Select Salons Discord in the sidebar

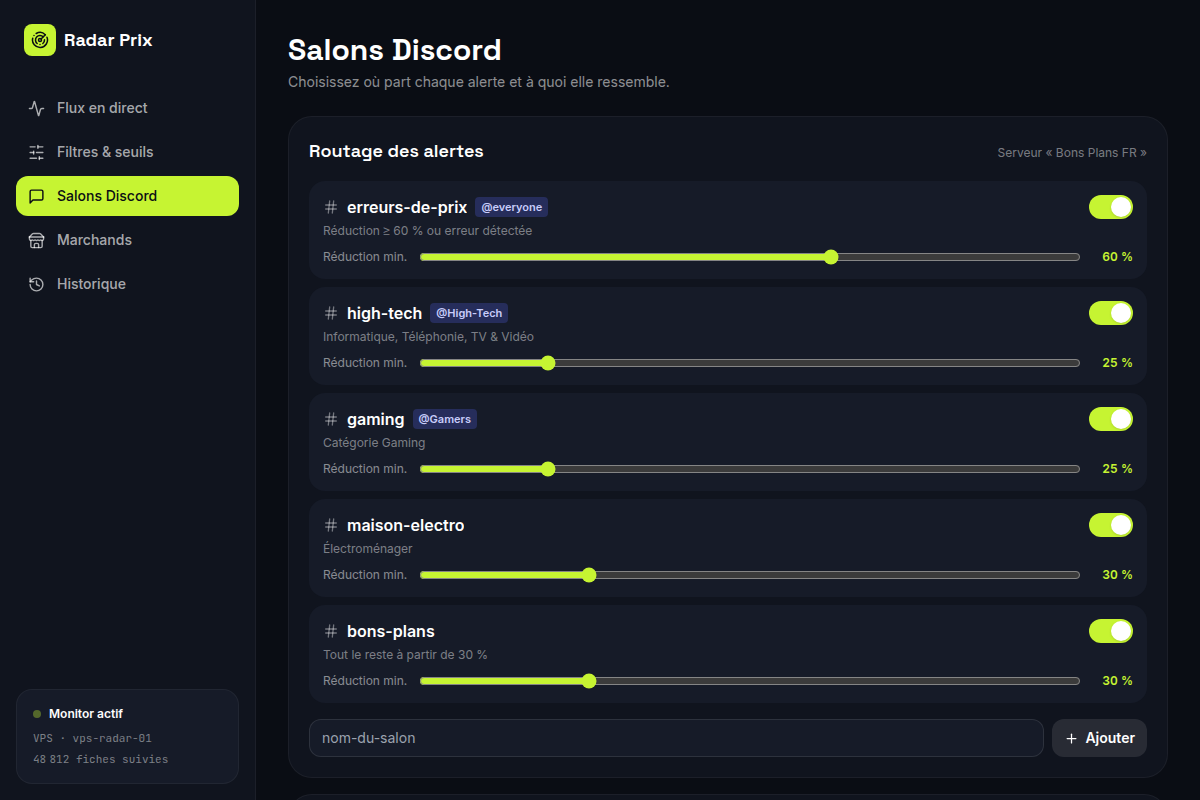click(127, 196)
